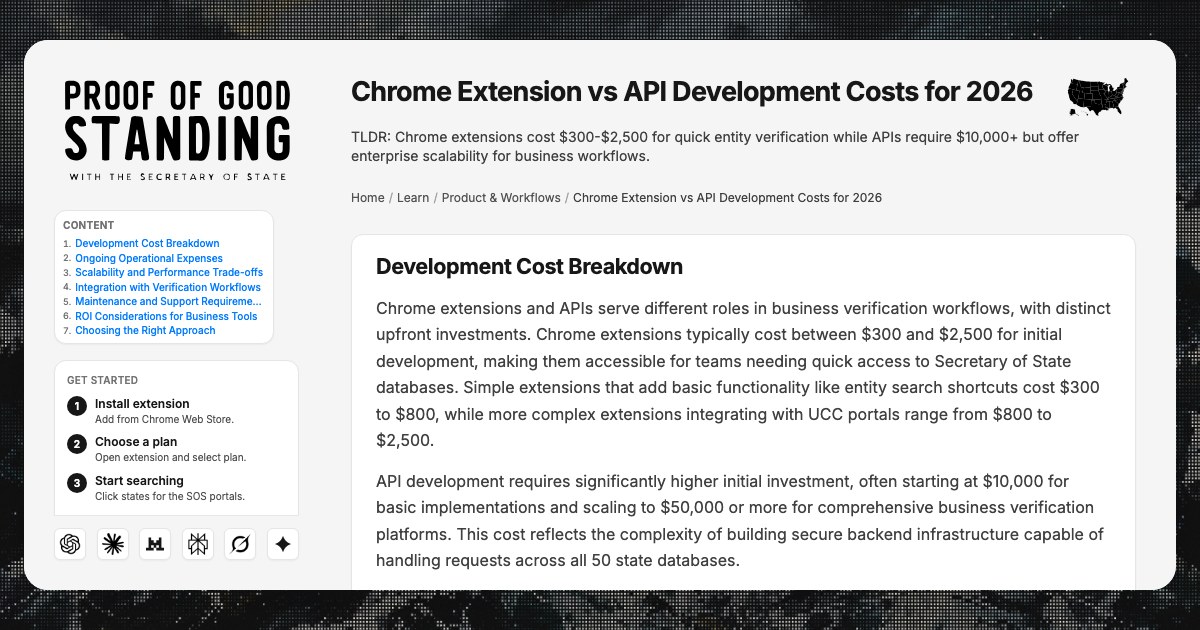Viewport: 1200px width, 630px height.
Task: Click the Perplexity icon button
Action: point(198,544)
